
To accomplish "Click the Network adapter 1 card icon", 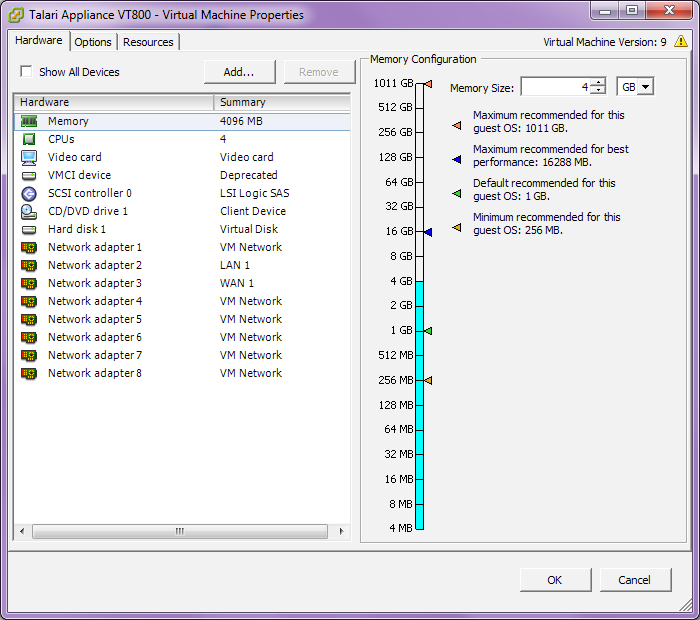I will coord(29,248).
